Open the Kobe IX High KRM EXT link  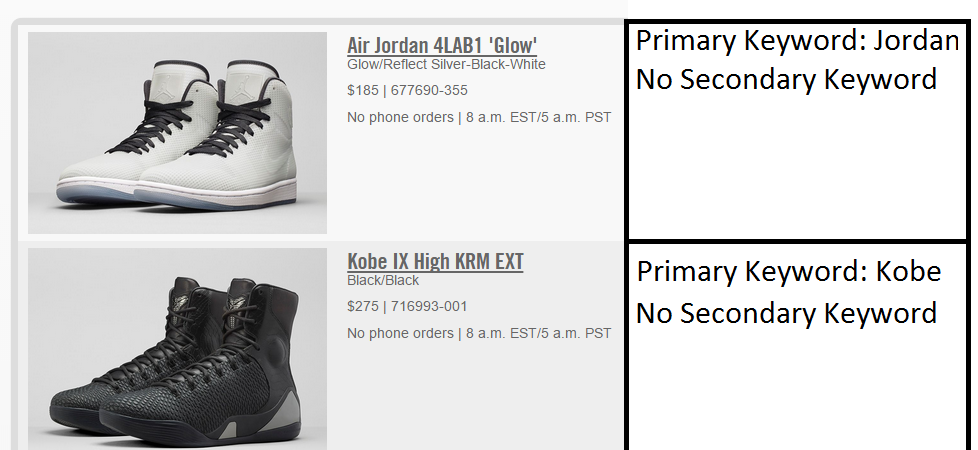pos(435,262)
